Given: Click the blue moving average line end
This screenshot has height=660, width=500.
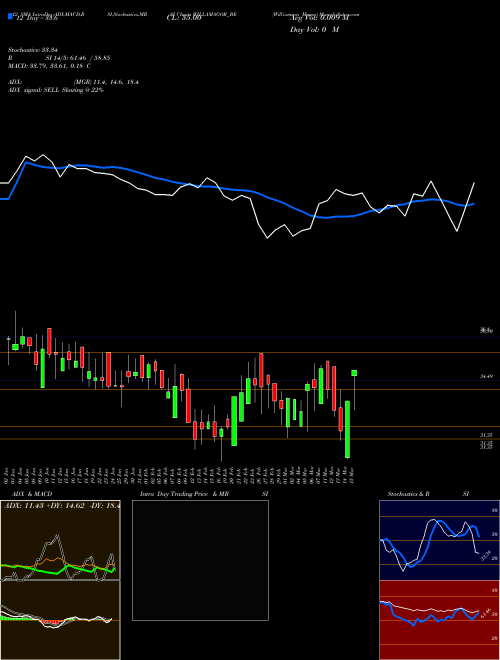Looking at the screenshot, I should point(473,204).
